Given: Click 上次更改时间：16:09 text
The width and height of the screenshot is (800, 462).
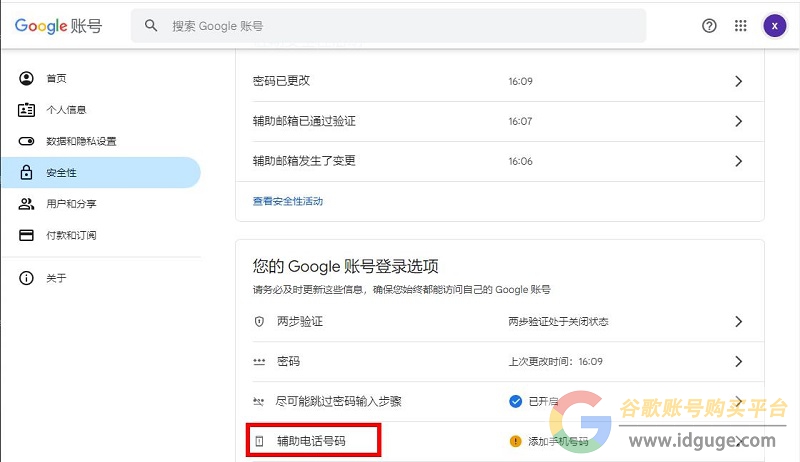Looking at the screenshot, I should [555, 362].
